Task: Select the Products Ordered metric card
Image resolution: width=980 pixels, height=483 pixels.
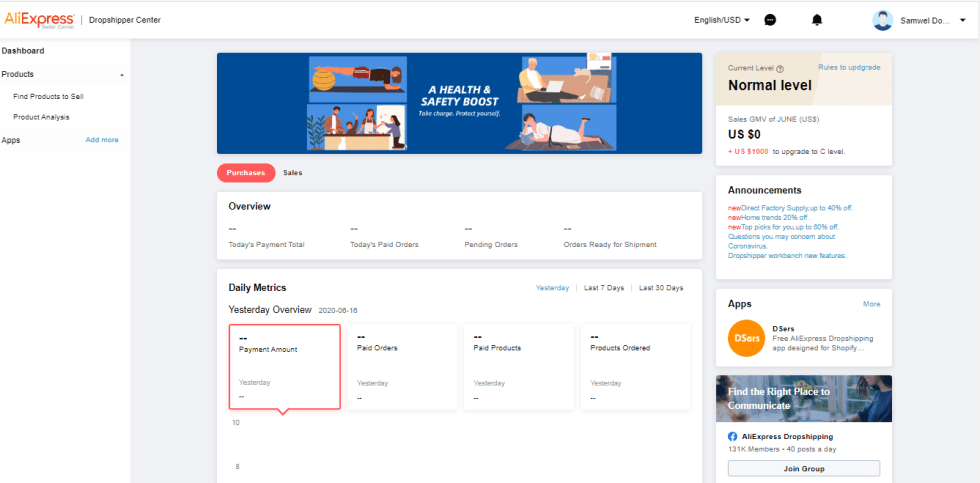Action: click(636, 367)
